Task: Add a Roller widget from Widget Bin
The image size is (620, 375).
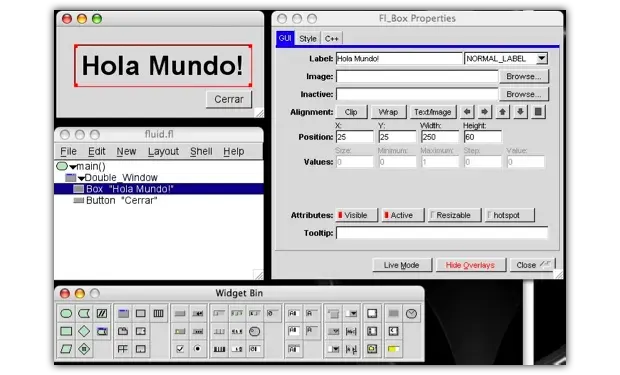Action: coord(219,349)
